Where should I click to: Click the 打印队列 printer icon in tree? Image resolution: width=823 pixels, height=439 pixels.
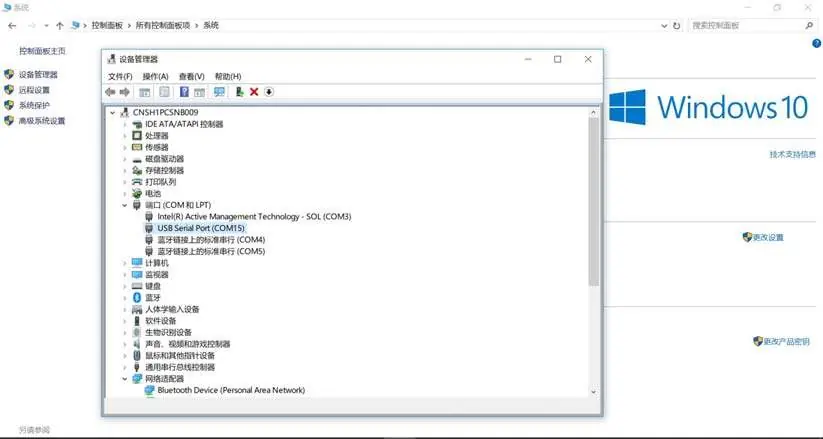click(x=137, y=182)
